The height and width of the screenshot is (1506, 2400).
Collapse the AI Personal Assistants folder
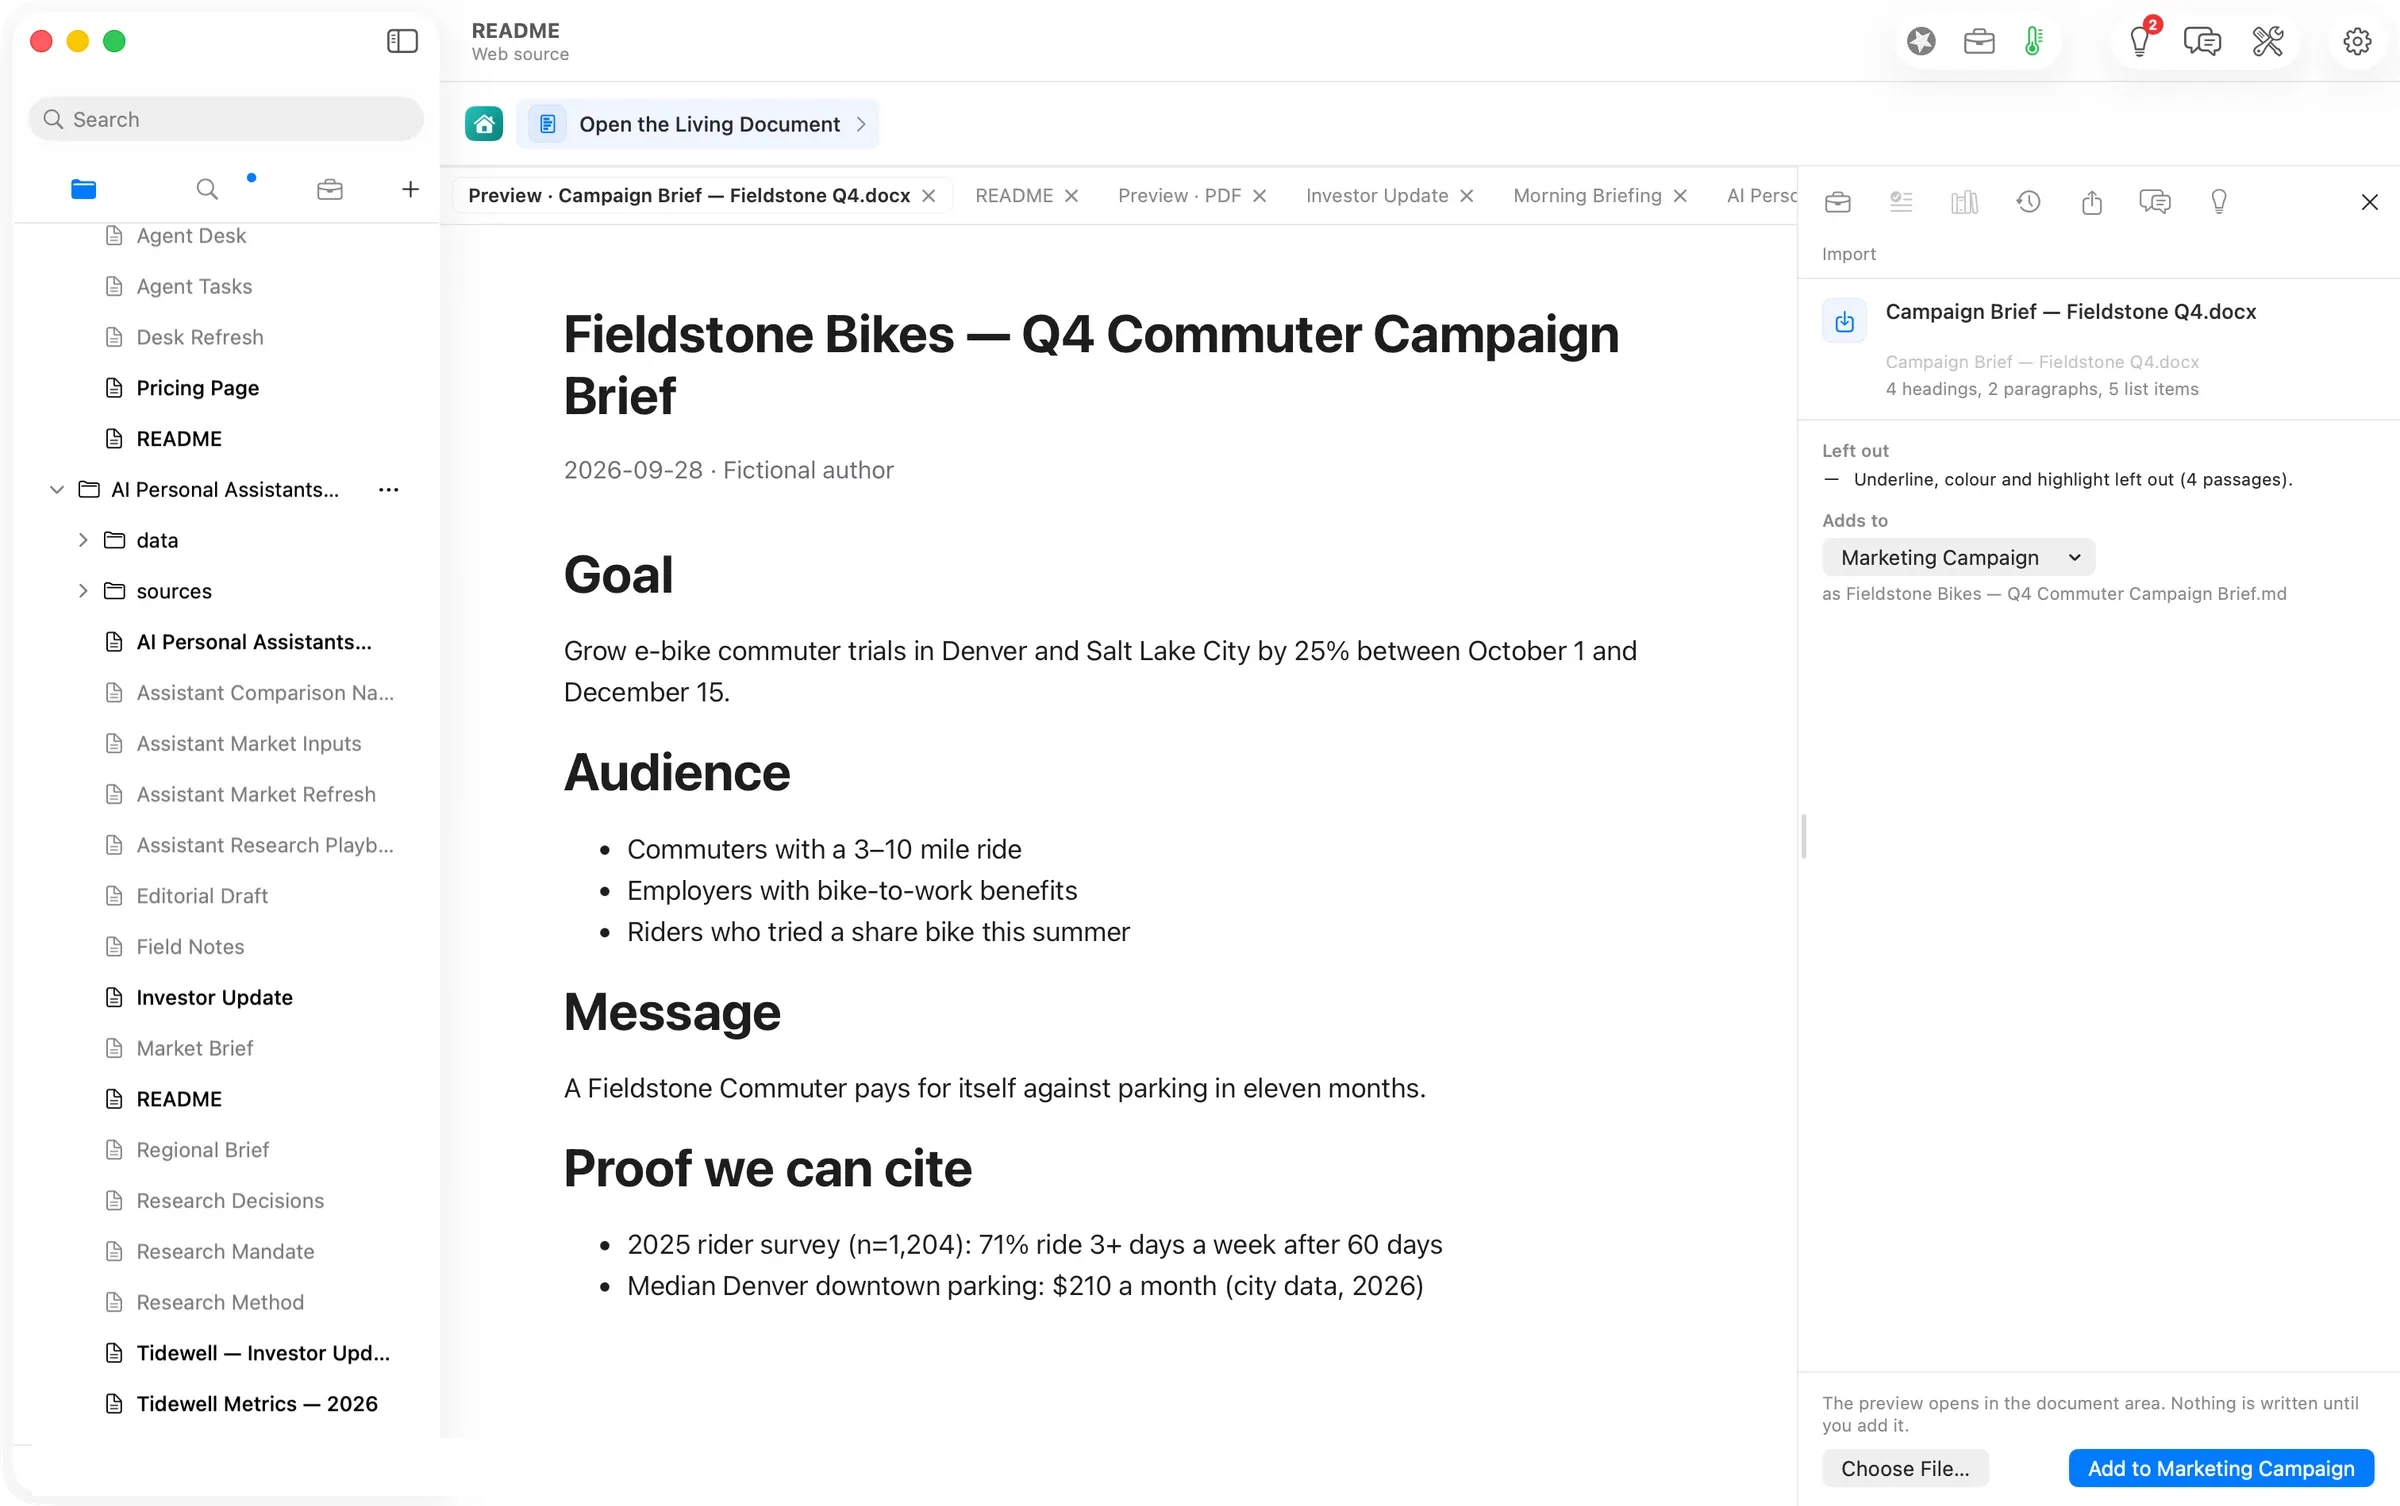point(57,489)
